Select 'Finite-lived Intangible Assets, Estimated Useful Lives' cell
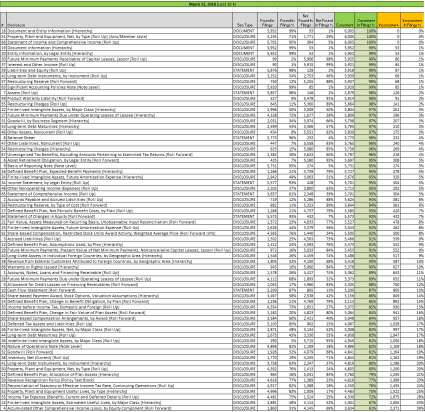The height and width of the screenshot is (412, 425). pos(119,403)
